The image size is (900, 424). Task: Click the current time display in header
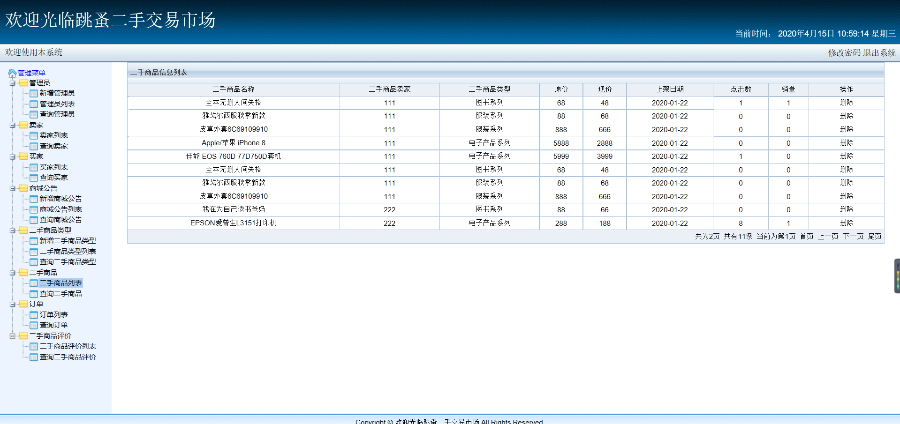tap(815, 33)
